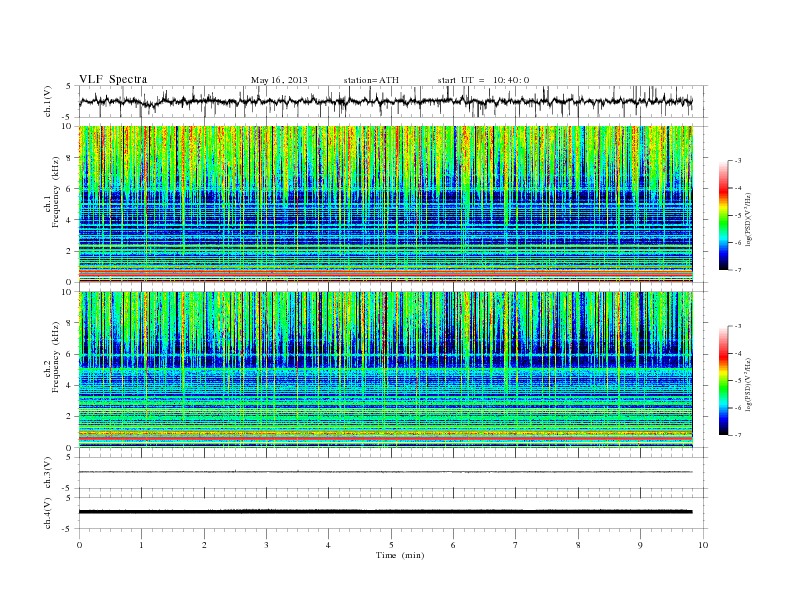Click the "ch.3(V)" axis label

(48, 473)
